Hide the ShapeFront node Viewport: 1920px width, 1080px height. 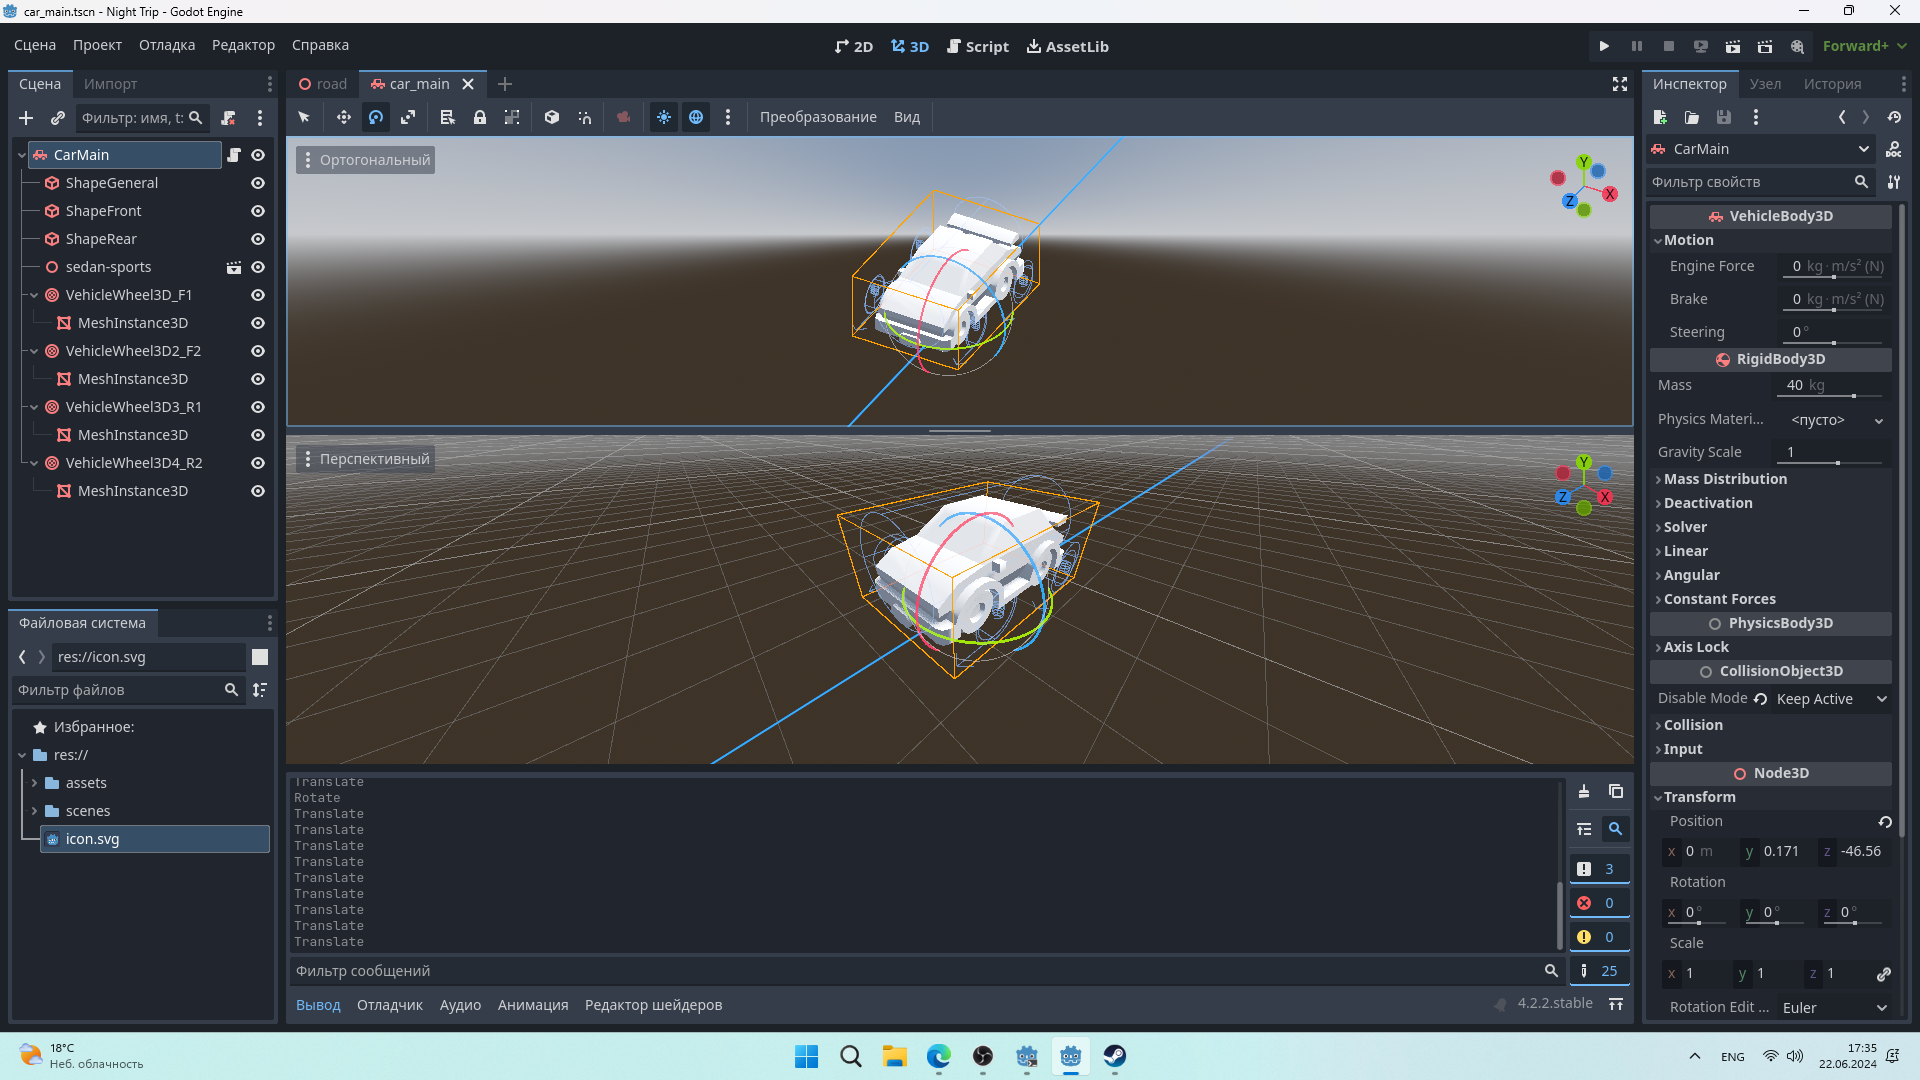[x=258, y=211]
